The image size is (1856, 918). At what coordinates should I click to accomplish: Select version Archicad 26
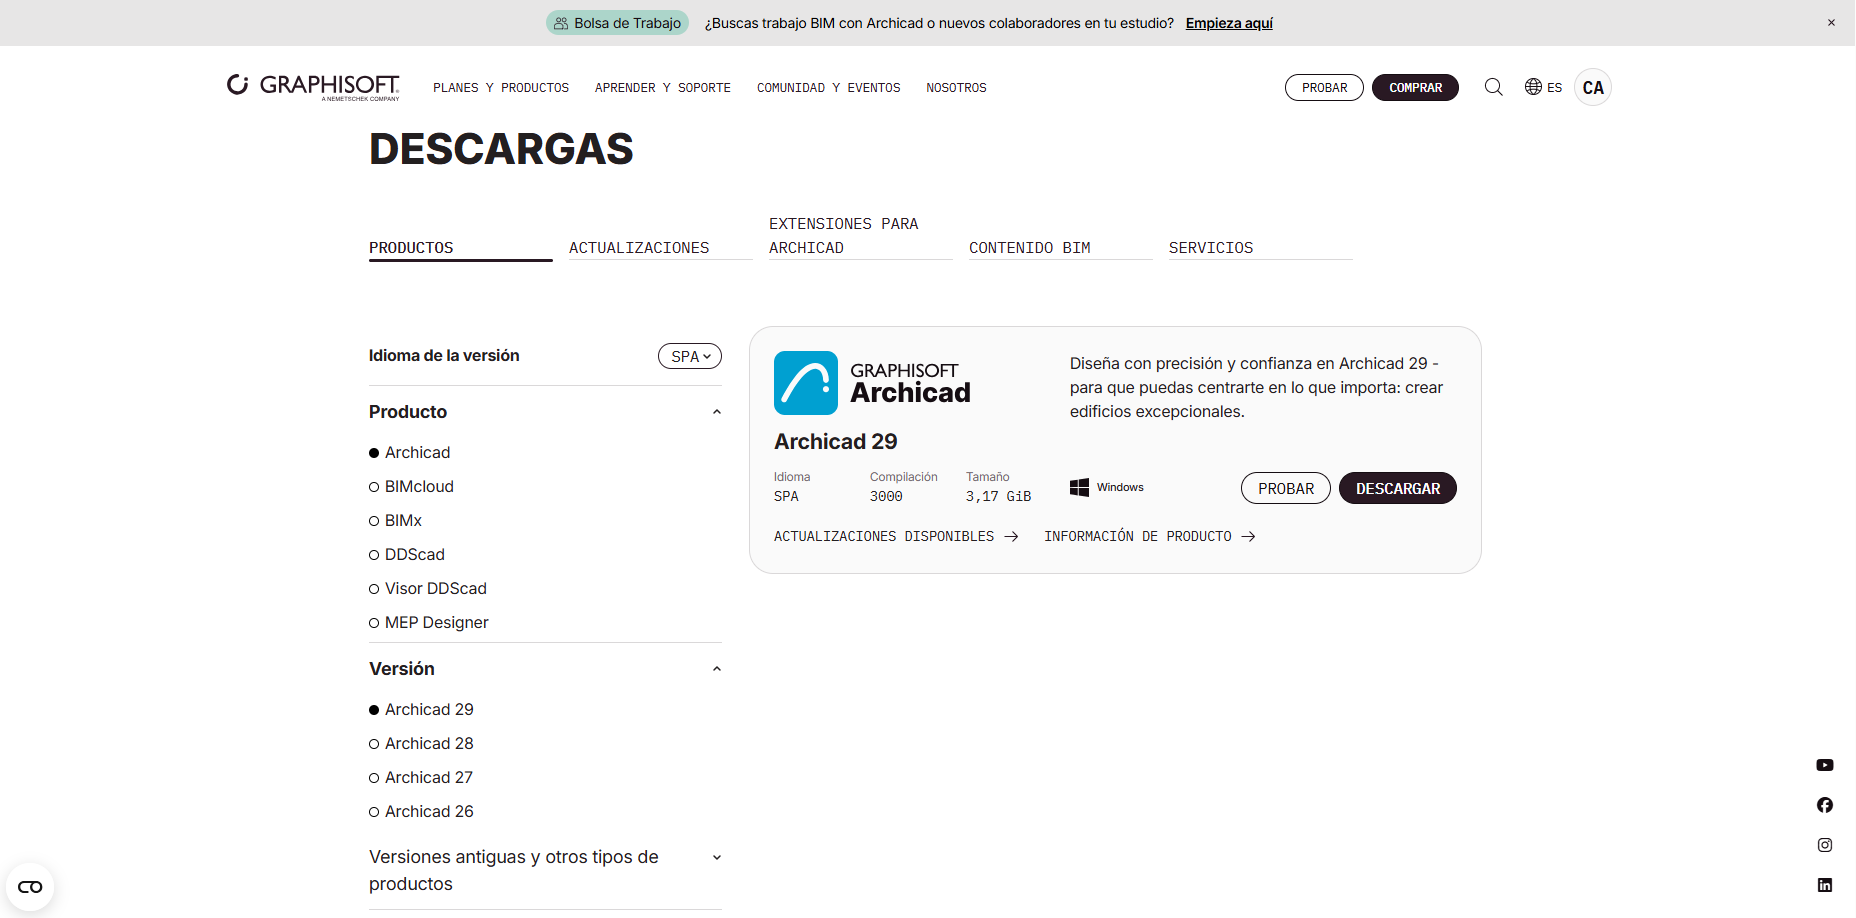(x=421, y=812)
